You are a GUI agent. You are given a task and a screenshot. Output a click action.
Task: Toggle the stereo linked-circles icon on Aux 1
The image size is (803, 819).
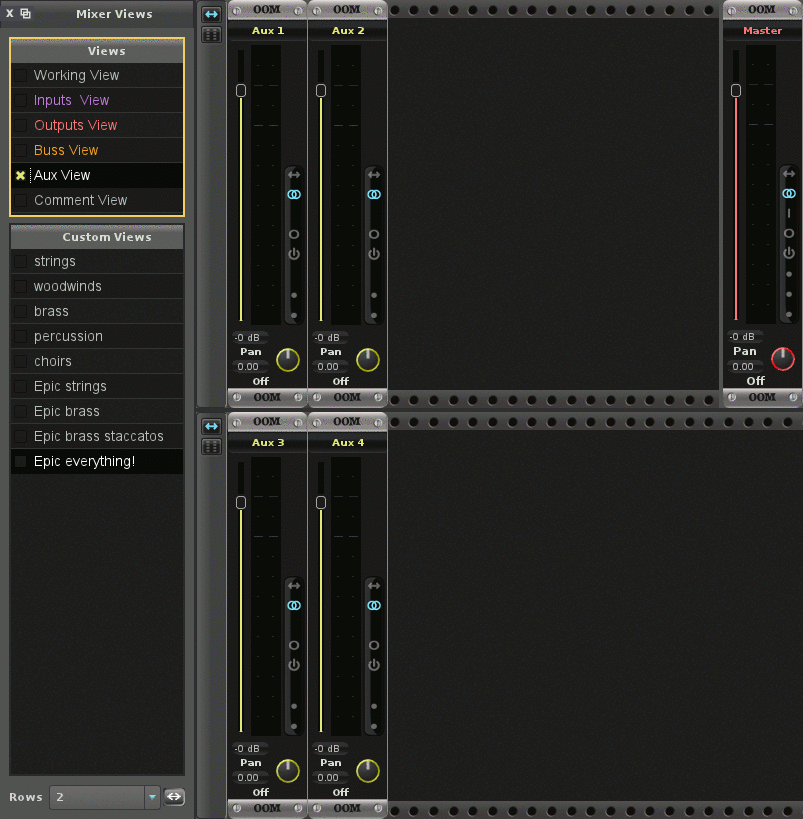294,194
